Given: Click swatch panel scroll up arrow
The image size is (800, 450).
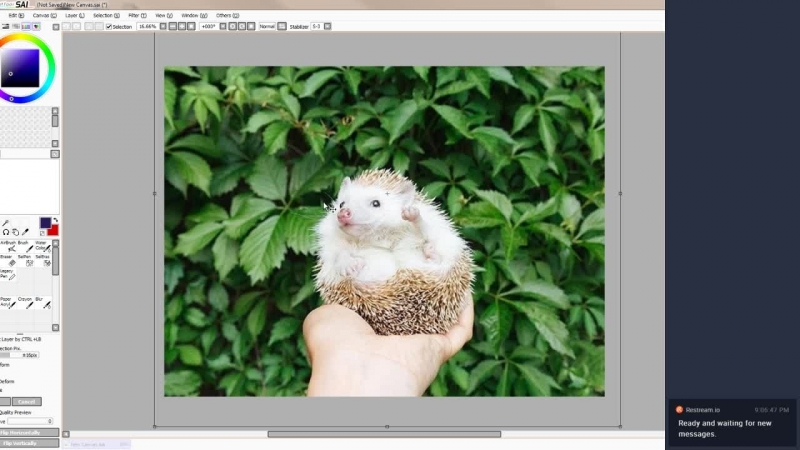Looking at the screenshot, I should click(x=55, y=111).
